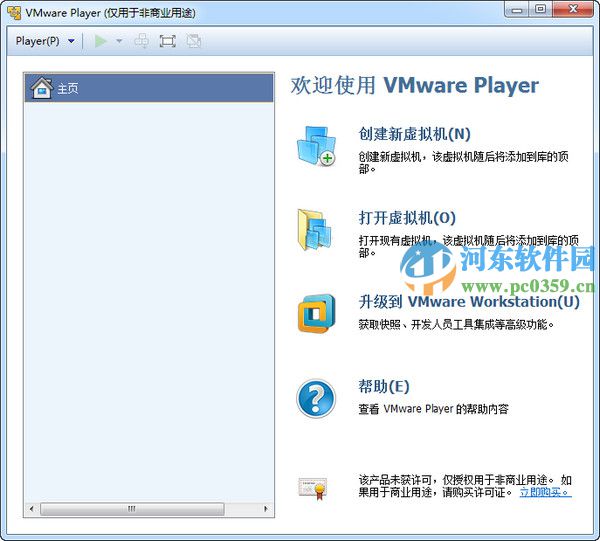Close the VMware Player window

(x=573, y=10)
